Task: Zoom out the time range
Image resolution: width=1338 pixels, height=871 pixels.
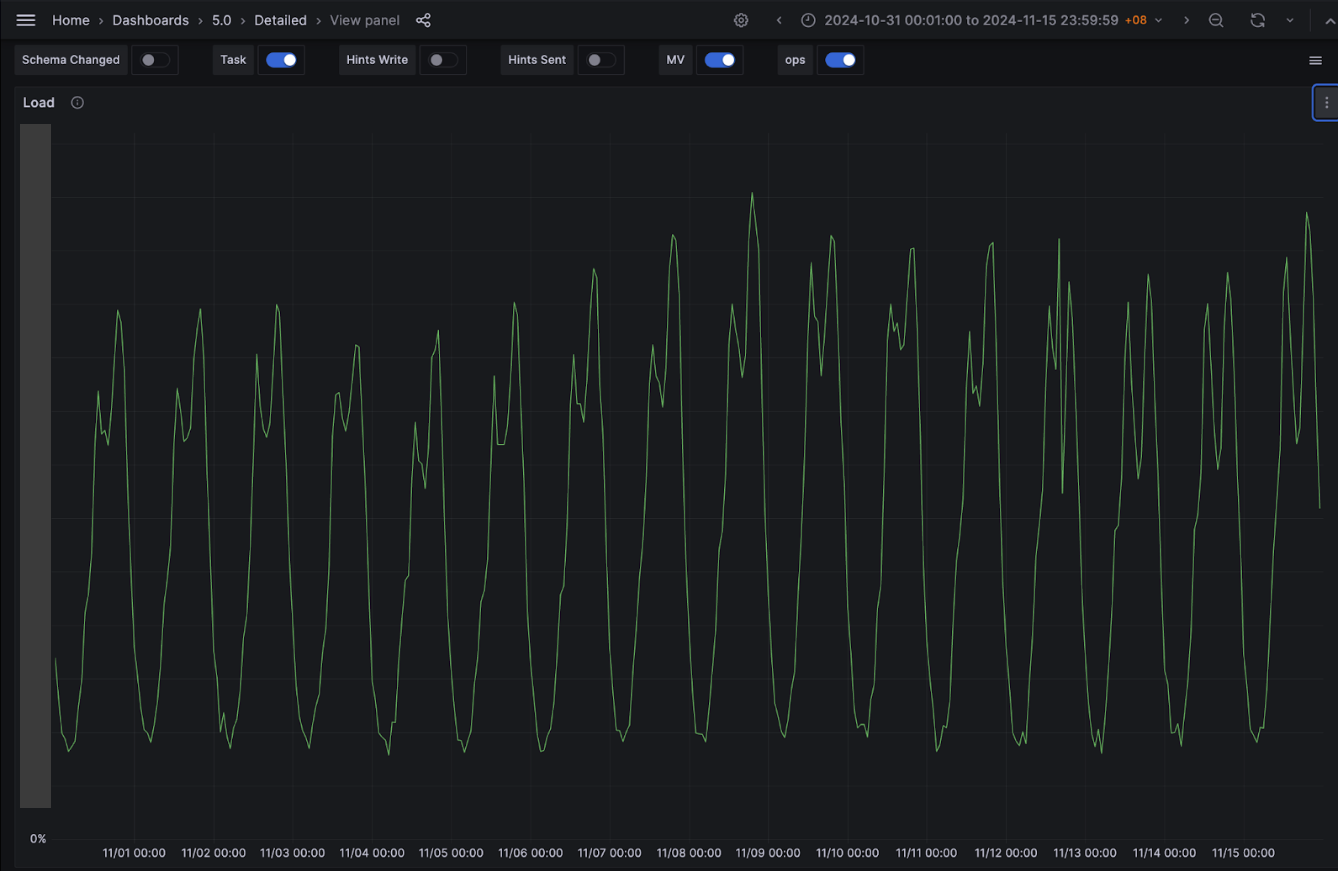Action: [1216, 20]
